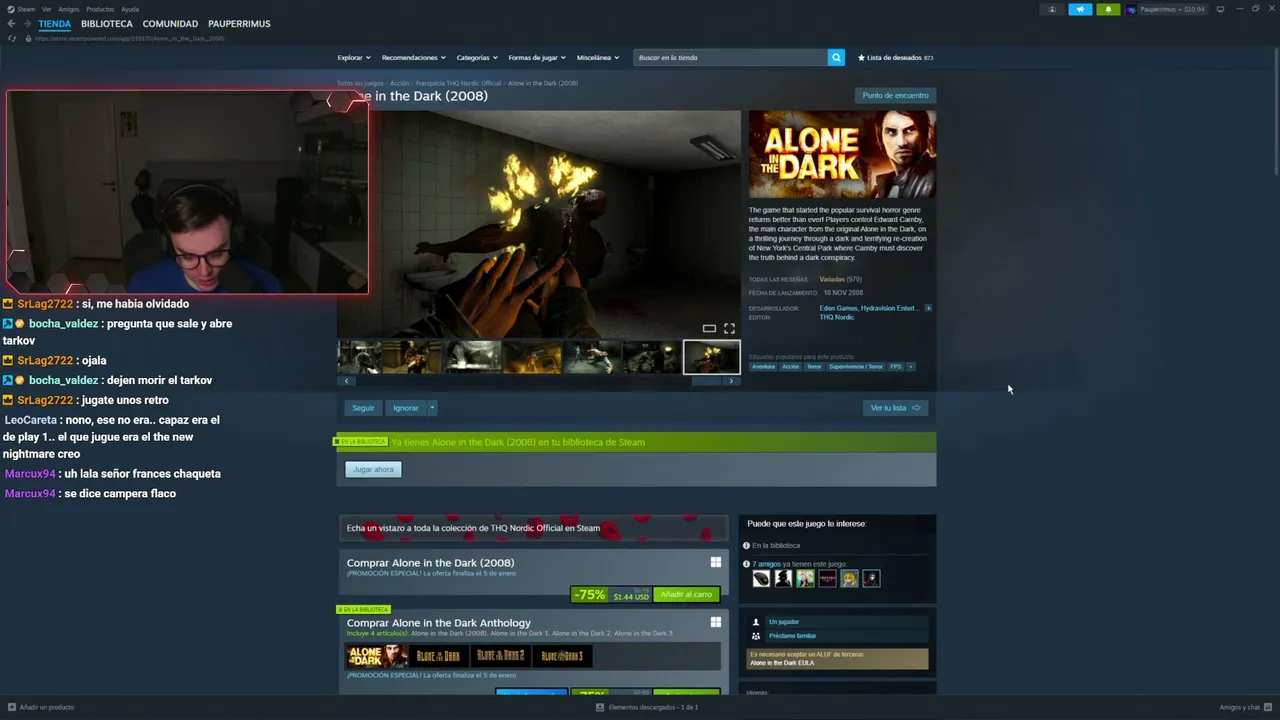Viewport: 1280px width, 720px height.
Task: Open Big Picture mode icon
Action: (x=1220, y=9)
